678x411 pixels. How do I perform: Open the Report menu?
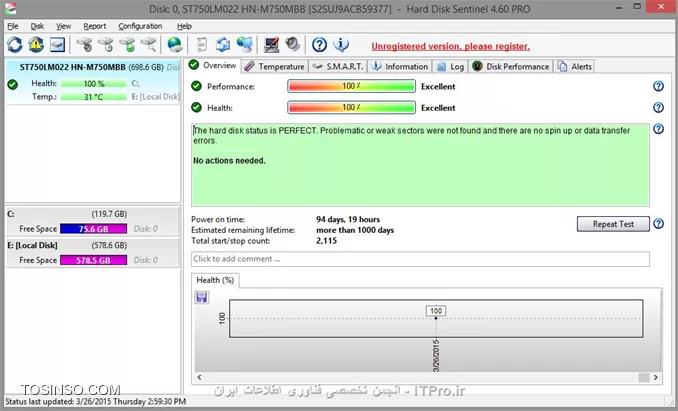(95, 26)
